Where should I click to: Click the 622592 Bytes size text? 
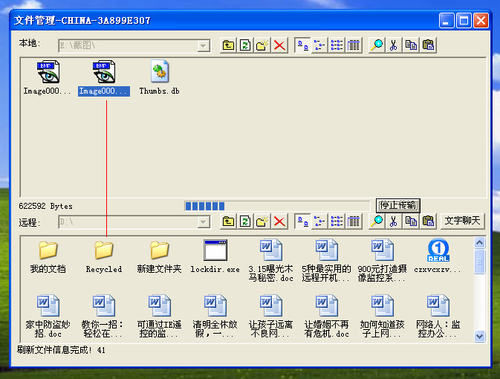pos(45,206)
